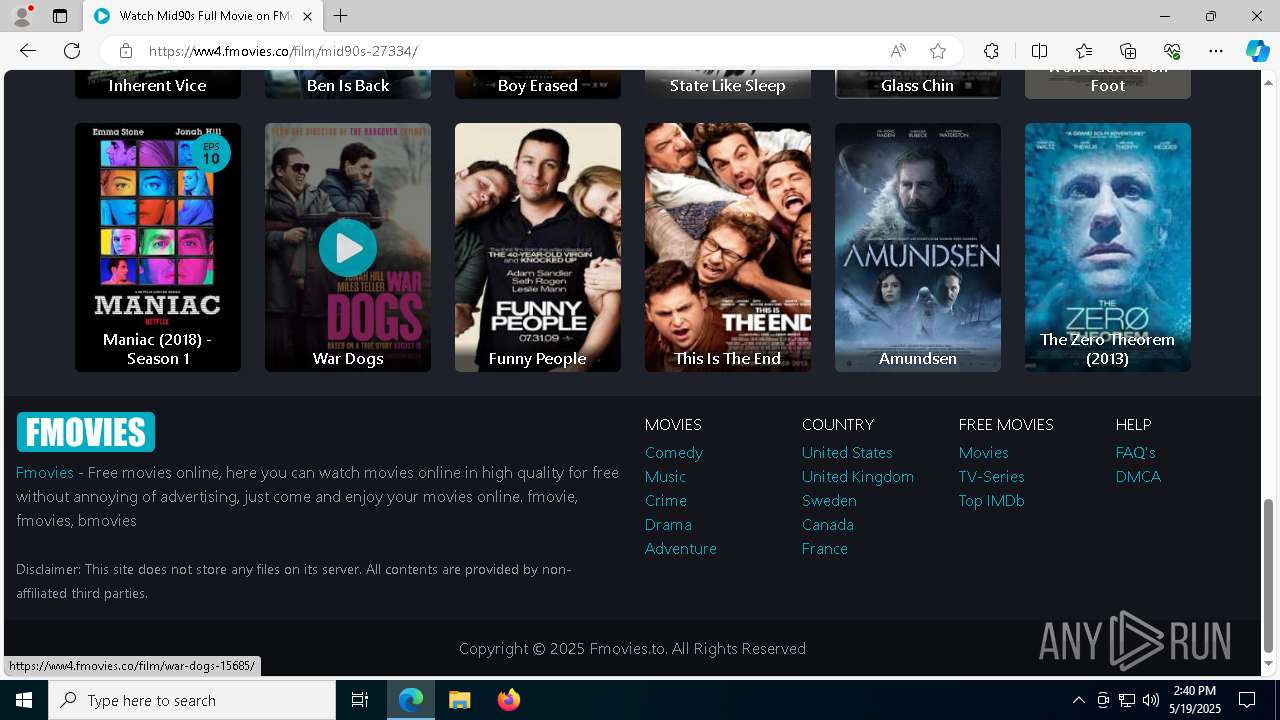
Task: Launch Firefox from taskbar
Action: coord(509,700)
